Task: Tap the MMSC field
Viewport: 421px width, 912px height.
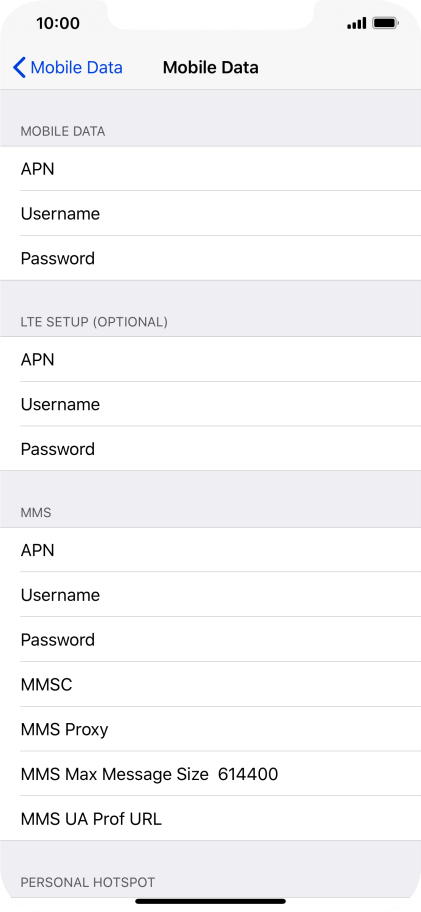Action: (210, 684)
